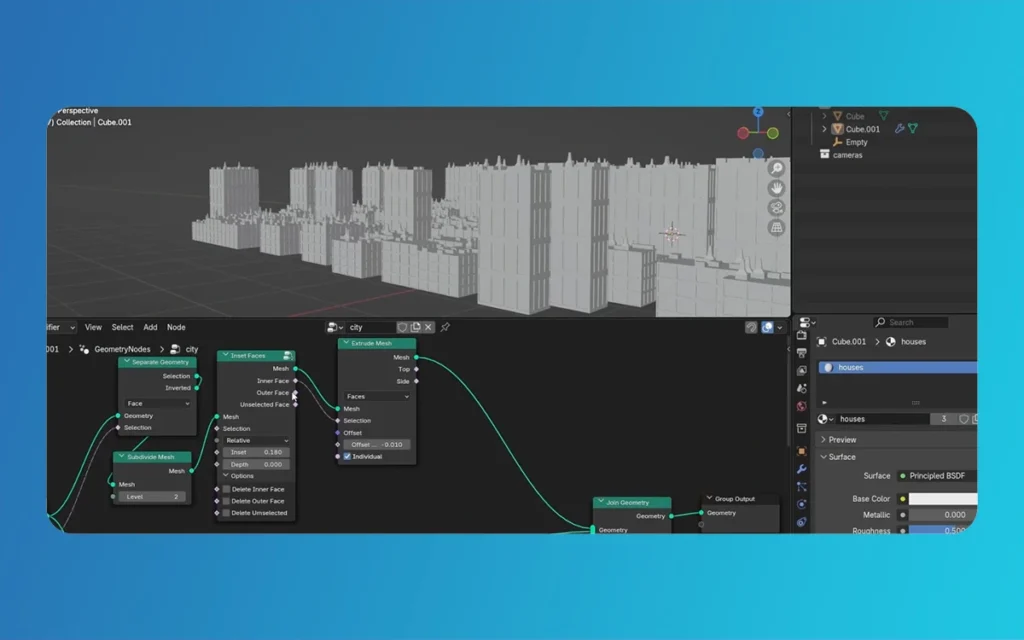Click green mesh data icon beside Cube.001
The width and height of the screenshot is (1024, 640).
tap(913, 129)
